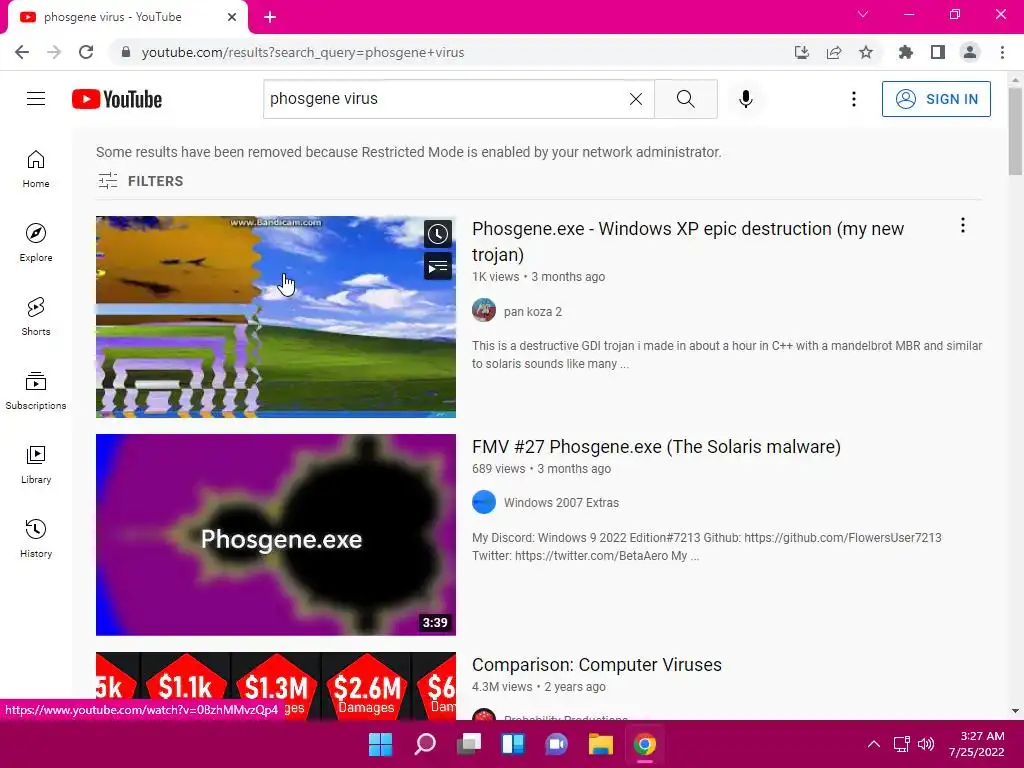This screenshot has height=768, width=1024.
Task: Open a new browser tab
Action: [x=270, y=17]
